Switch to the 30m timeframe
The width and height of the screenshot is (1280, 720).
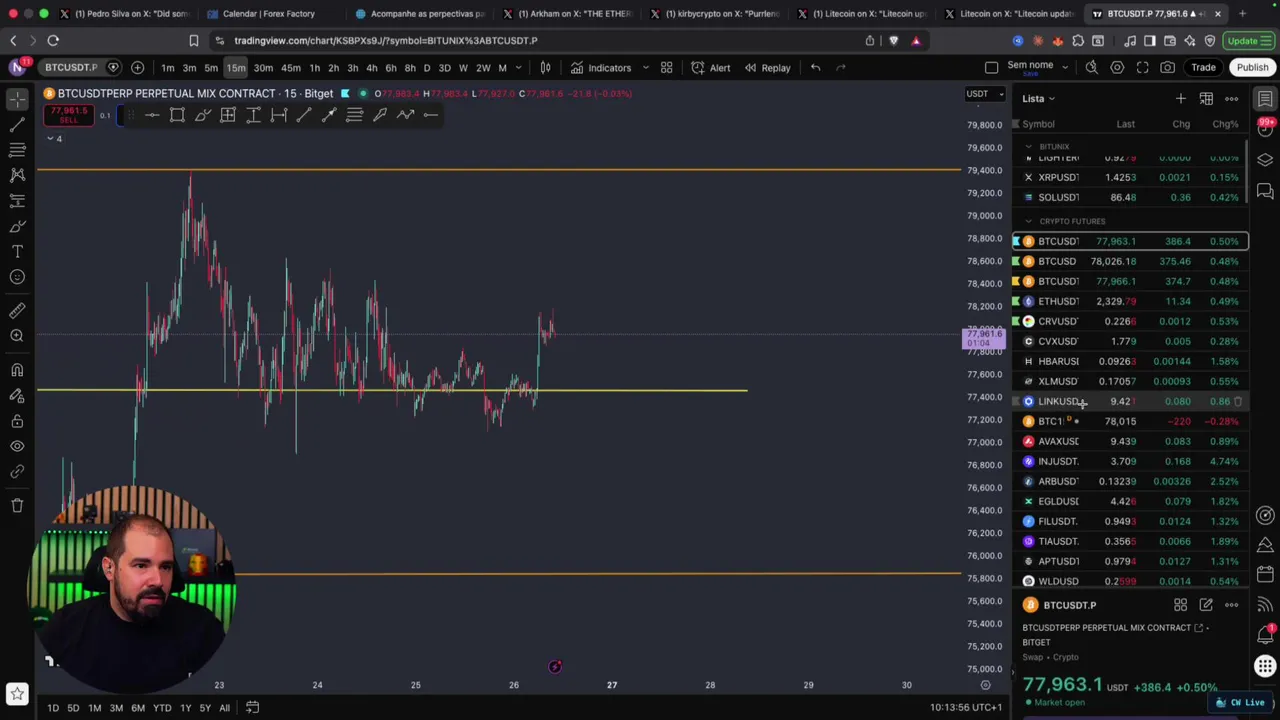tap(263, 67)
